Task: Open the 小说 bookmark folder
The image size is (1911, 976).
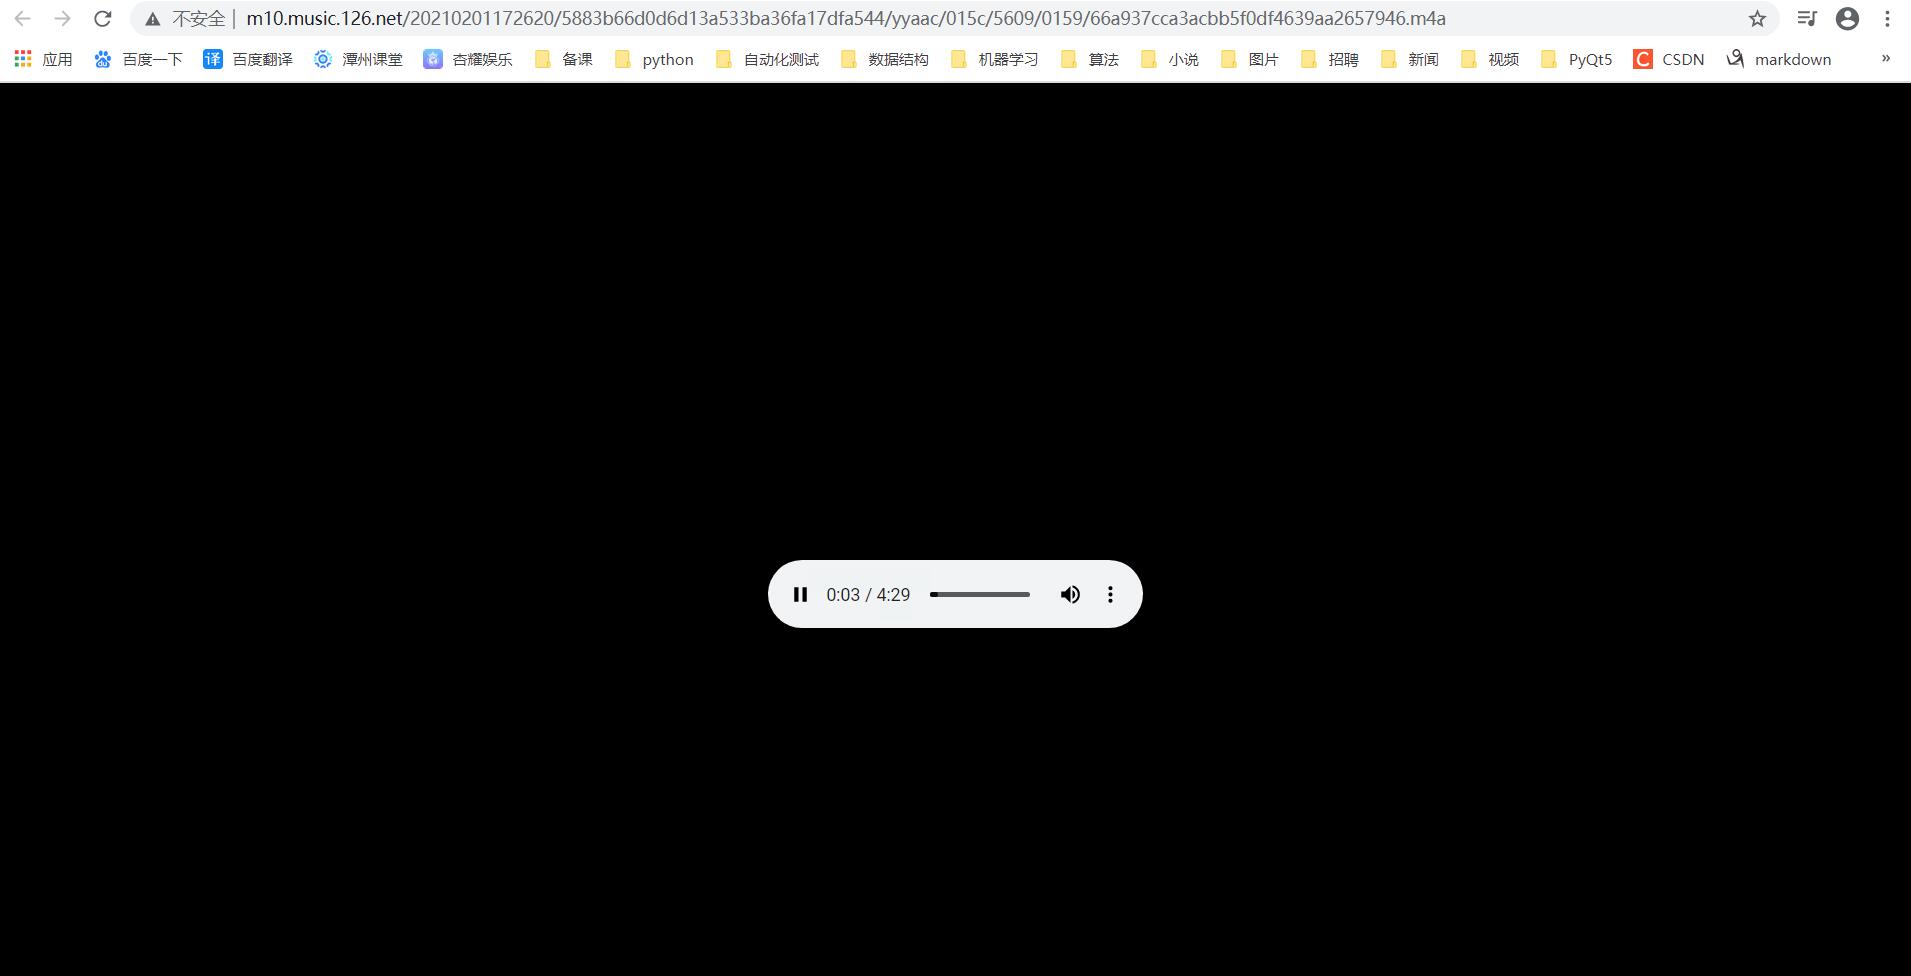Action: 1170,59
